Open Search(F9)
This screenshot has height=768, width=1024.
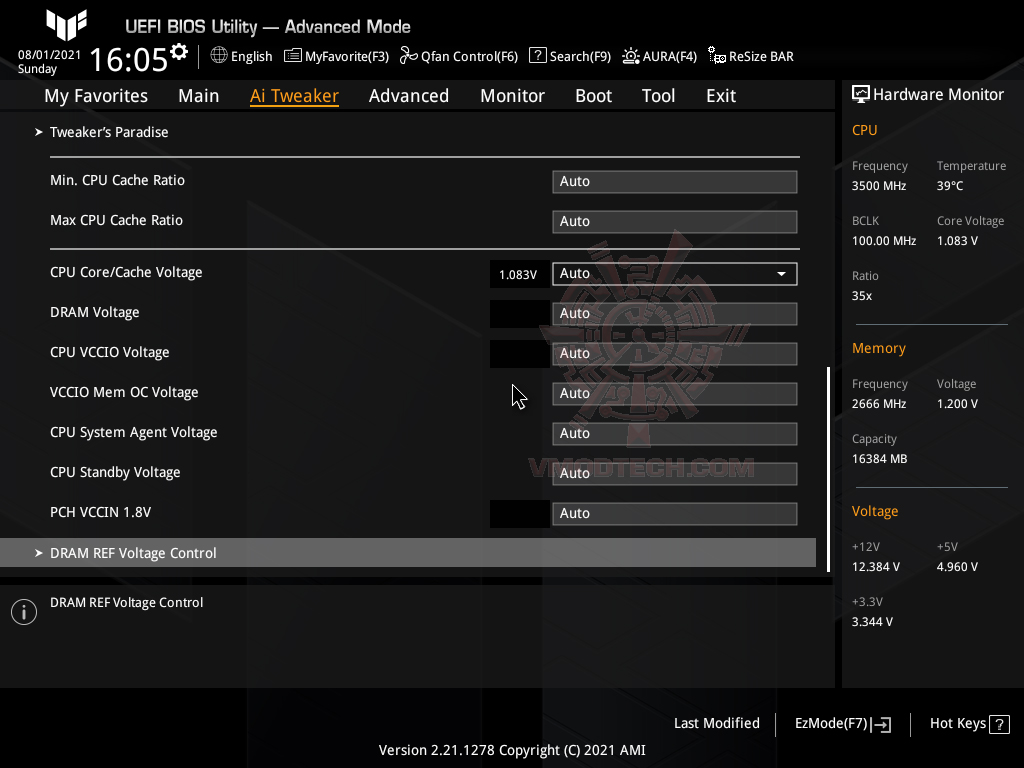pos(569,56)
